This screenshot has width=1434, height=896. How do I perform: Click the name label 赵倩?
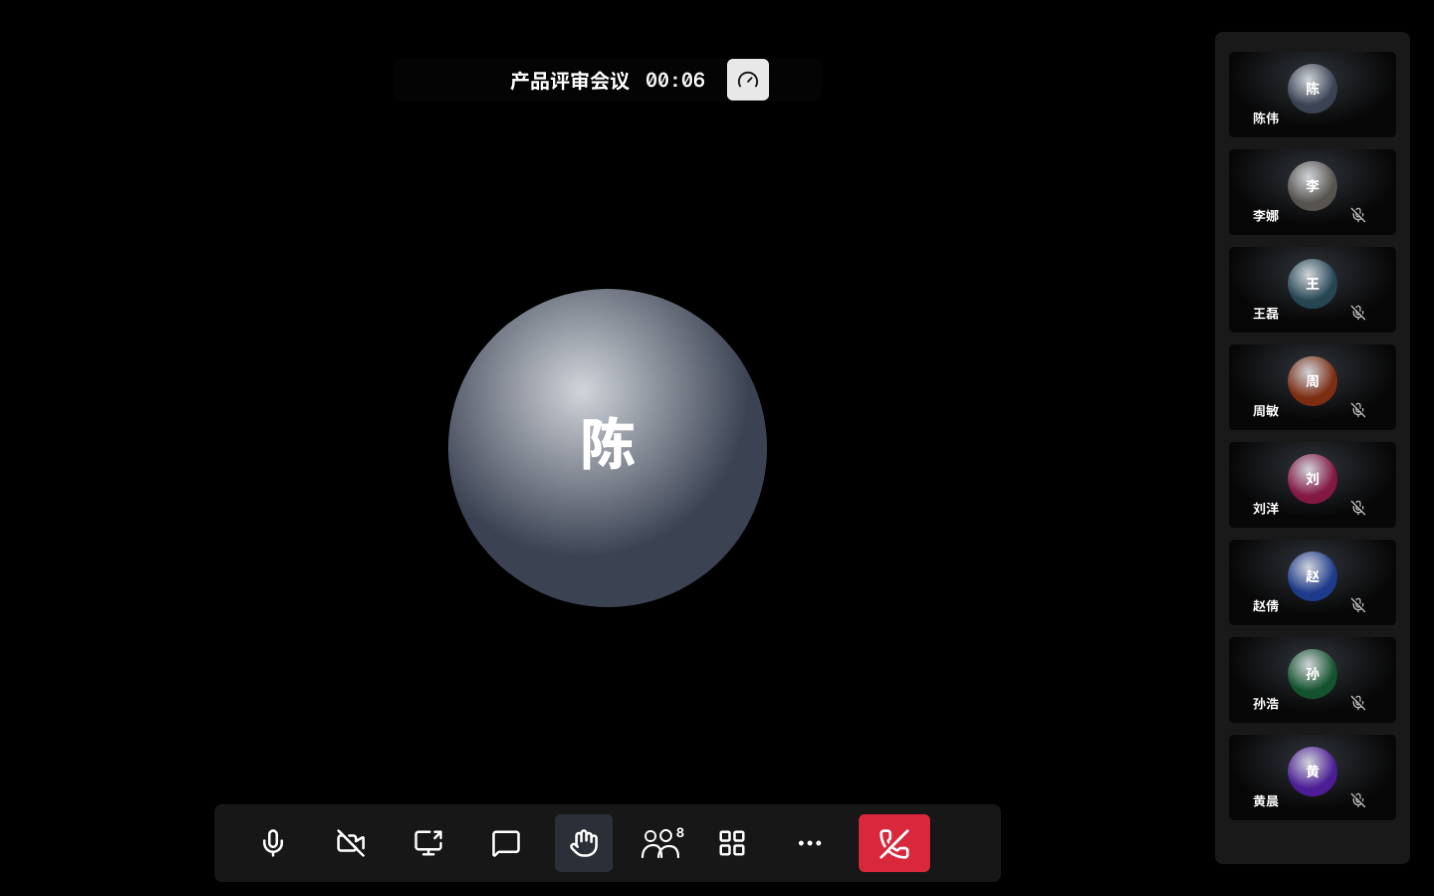tap(1266, 606)
